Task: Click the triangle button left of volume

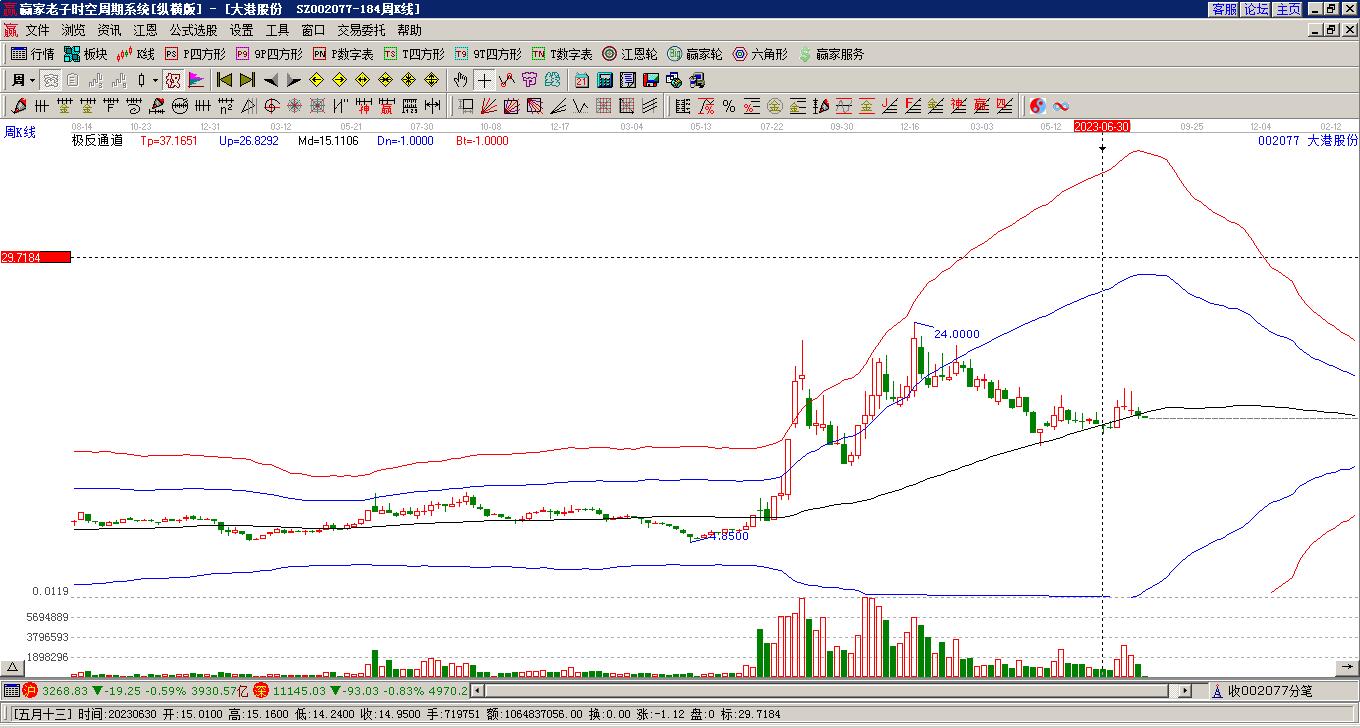Action: tap(13, 667)
